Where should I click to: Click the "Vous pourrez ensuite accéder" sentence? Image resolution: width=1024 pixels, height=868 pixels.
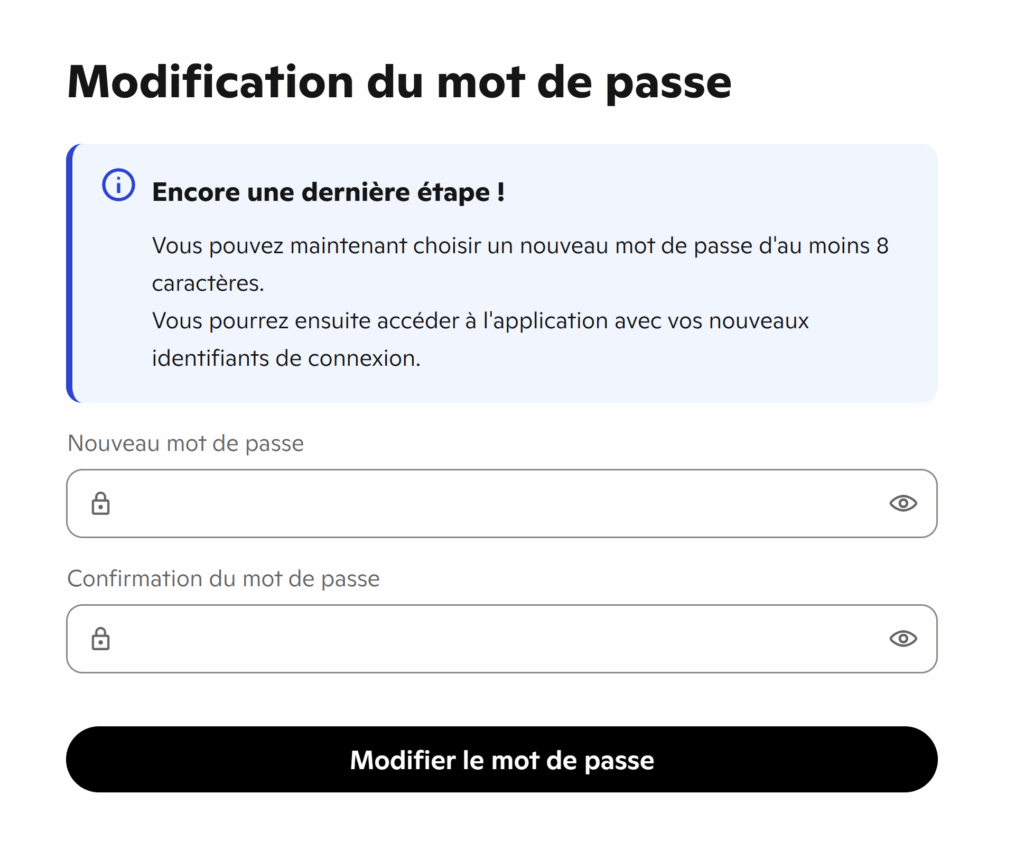click(480, 321)
